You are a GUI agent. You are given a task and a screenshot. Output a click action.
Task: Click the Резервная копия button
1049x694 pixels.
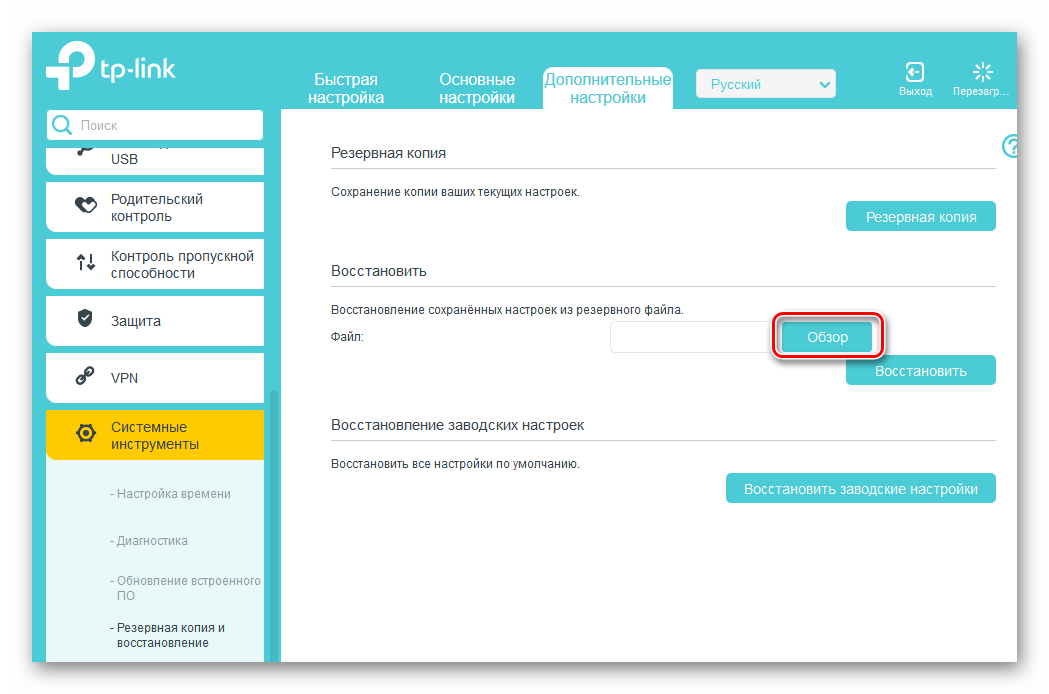click(x=921, y=216)
